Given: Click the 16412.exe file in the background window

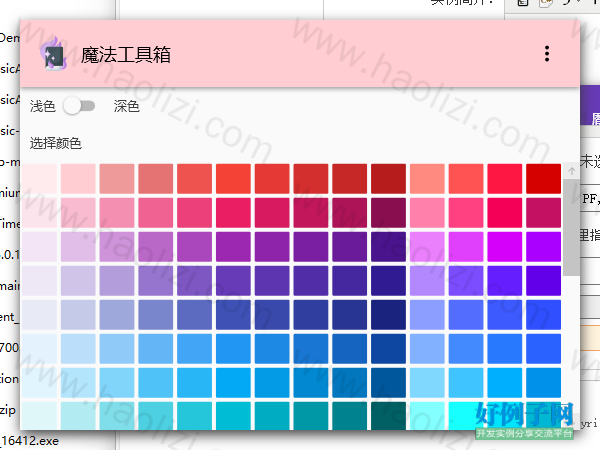Looking at the screenshot, I should tap(29, 441).
